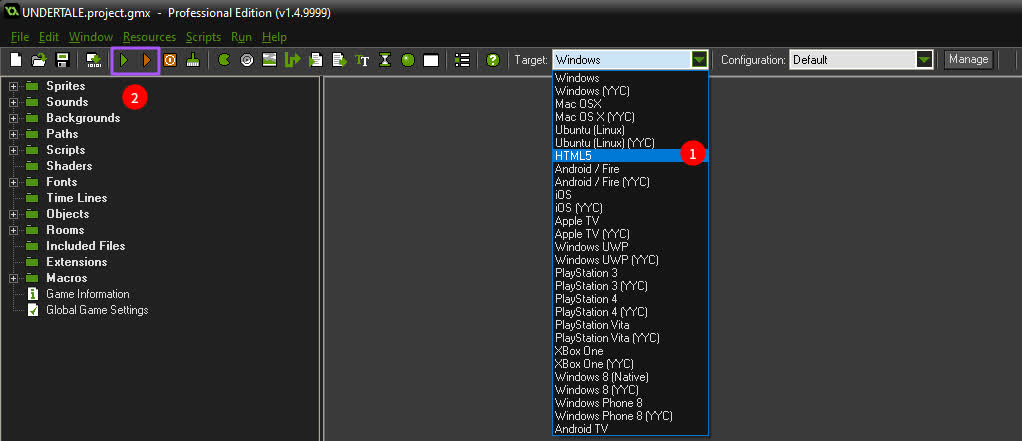Expand the Backgrounds folder
Screen dimensions: 1022x441
13,118
